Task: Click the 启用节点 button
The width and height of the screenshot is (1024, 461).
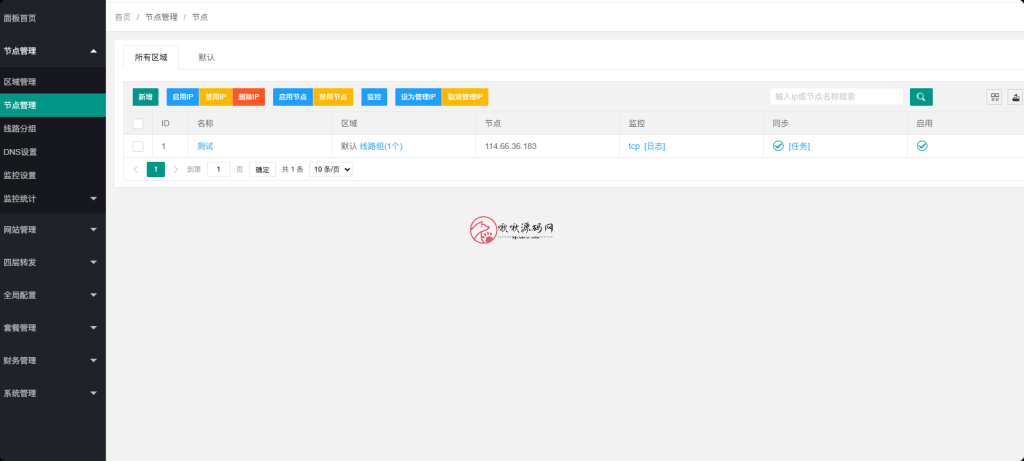Action: [293, 97]
